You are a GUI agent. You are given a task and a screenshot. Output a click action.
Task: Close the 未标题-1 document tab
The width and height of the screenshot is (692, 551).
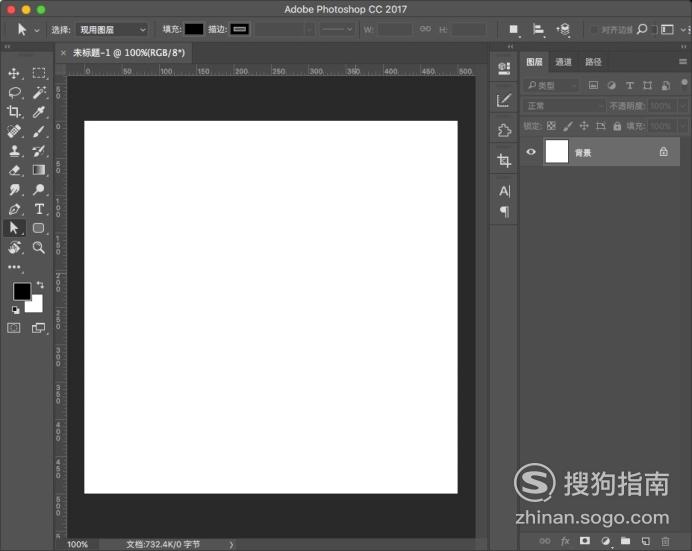click(63, 53)
